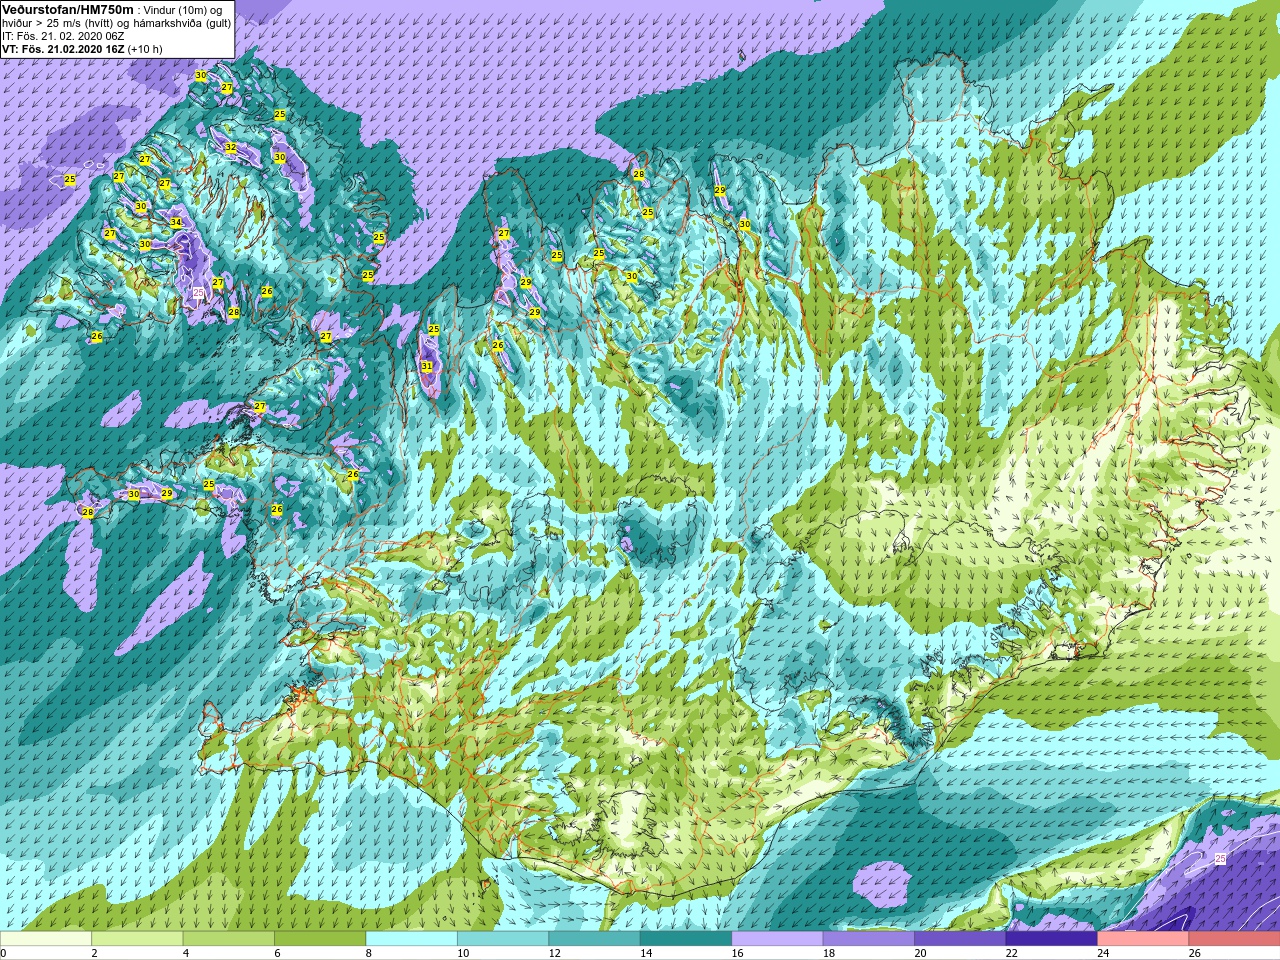This screenshot has height=960, width=1280.
Task: Click the 'IT: Fös. 21. 02. 2020 06Z' line
Action: [63, 36]
